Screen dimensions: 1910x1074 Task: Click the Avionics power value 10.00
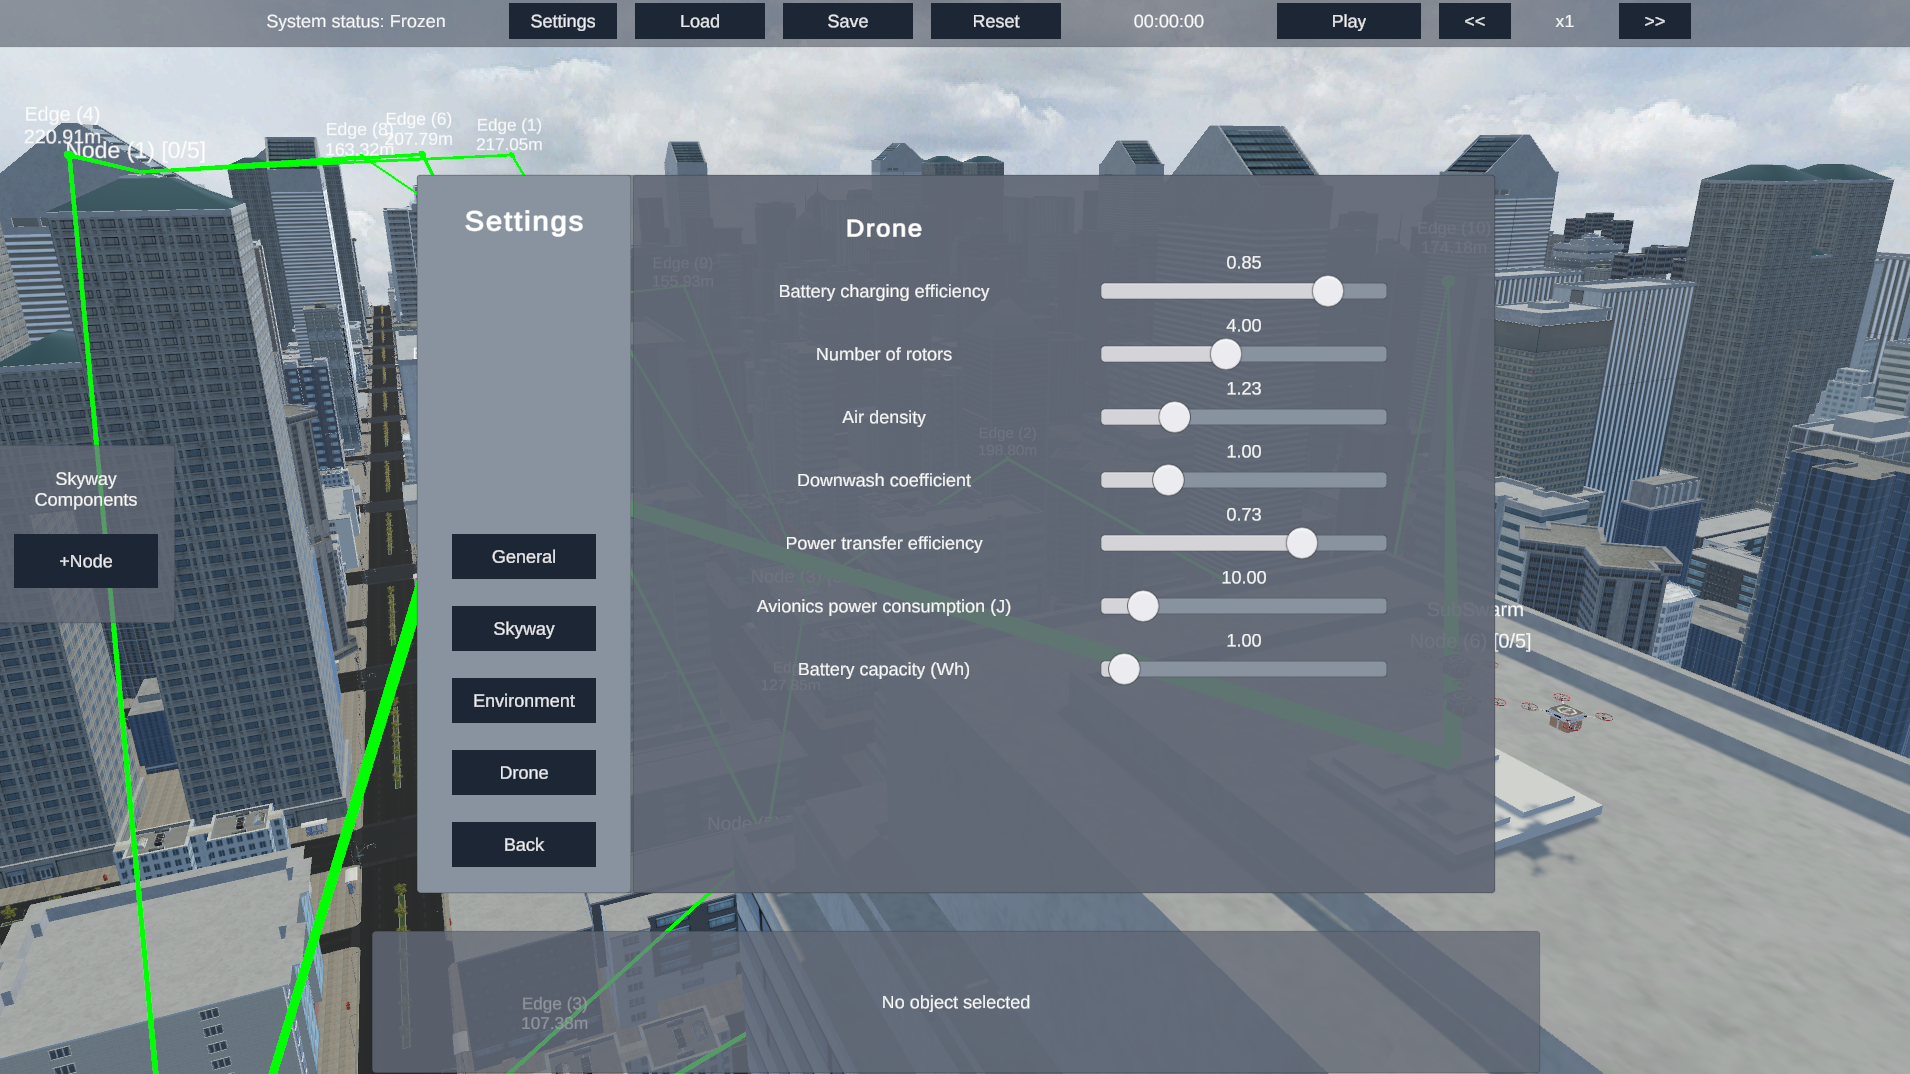(x=1243, y=577)
